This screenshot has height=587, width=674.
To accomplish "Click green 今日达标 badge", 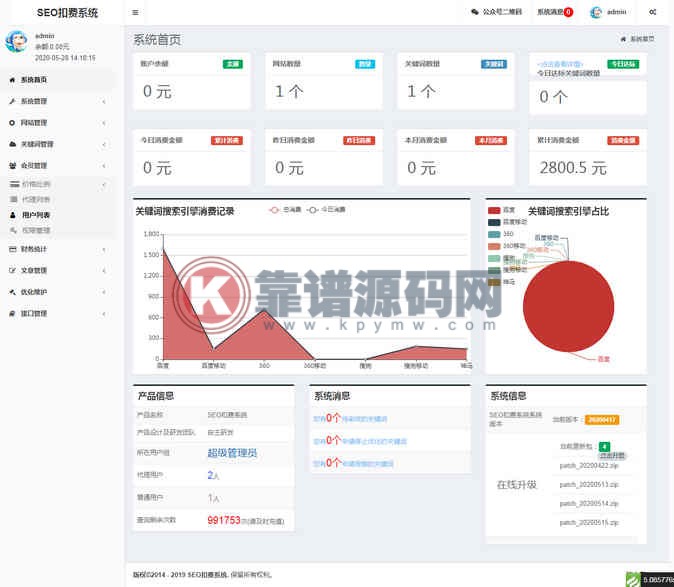I will [x=623, y=64].
